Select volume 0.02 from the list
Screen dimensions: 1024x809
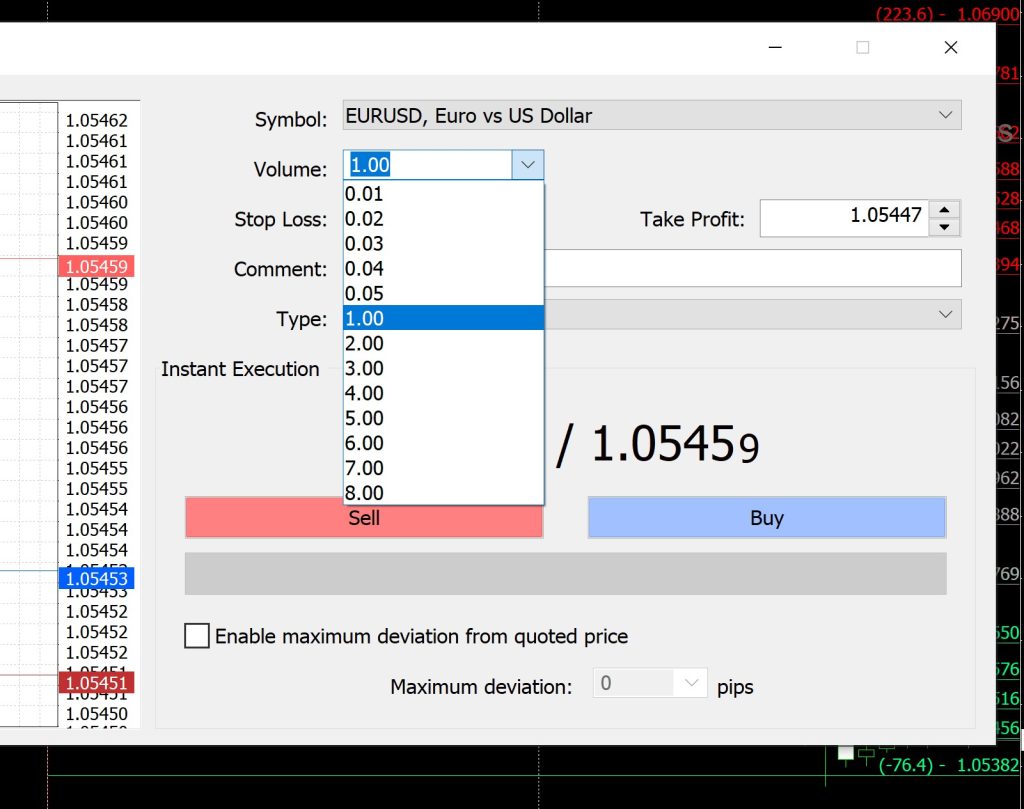tap(443, 219)
